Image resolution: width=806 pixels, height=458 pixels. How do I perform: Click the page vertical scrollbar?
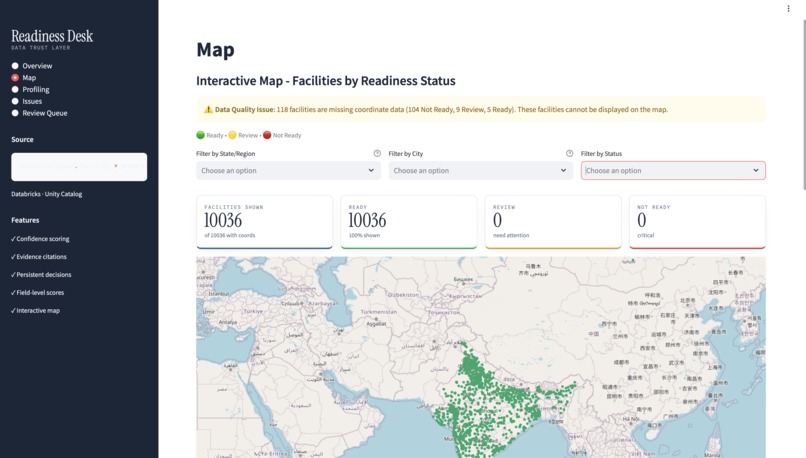coord(803,103)
